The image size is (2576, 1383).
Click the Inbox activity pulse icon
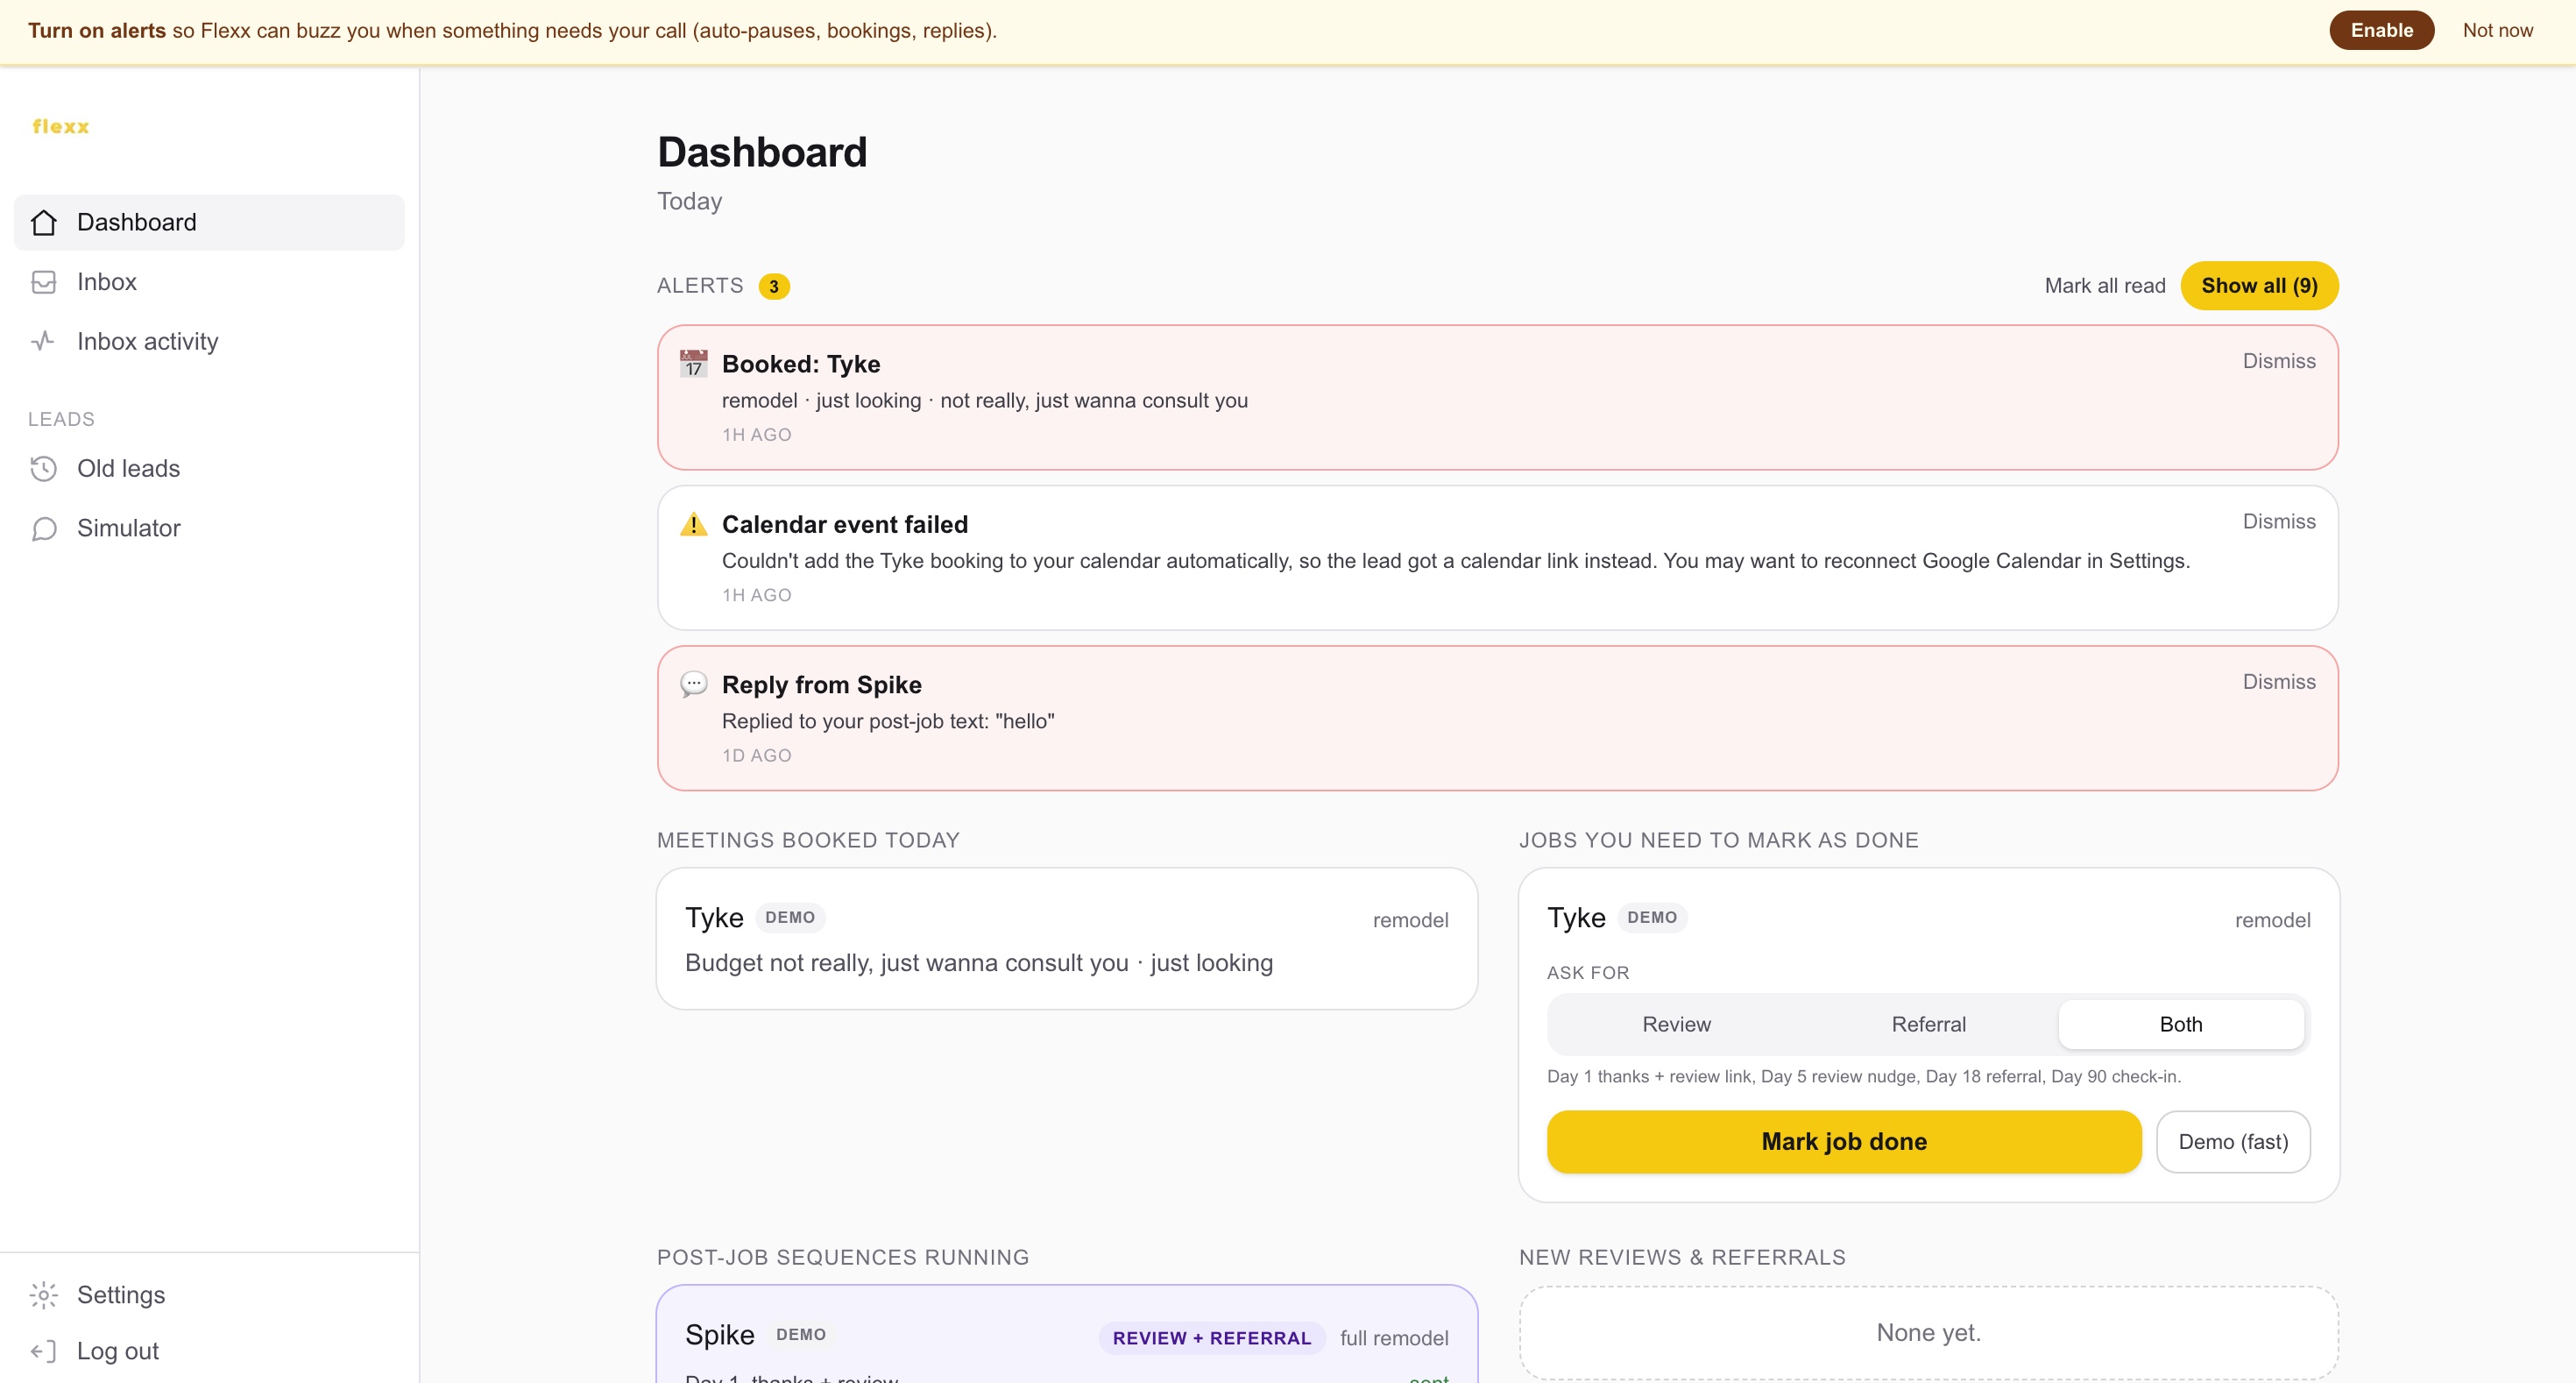pos(44,341)
